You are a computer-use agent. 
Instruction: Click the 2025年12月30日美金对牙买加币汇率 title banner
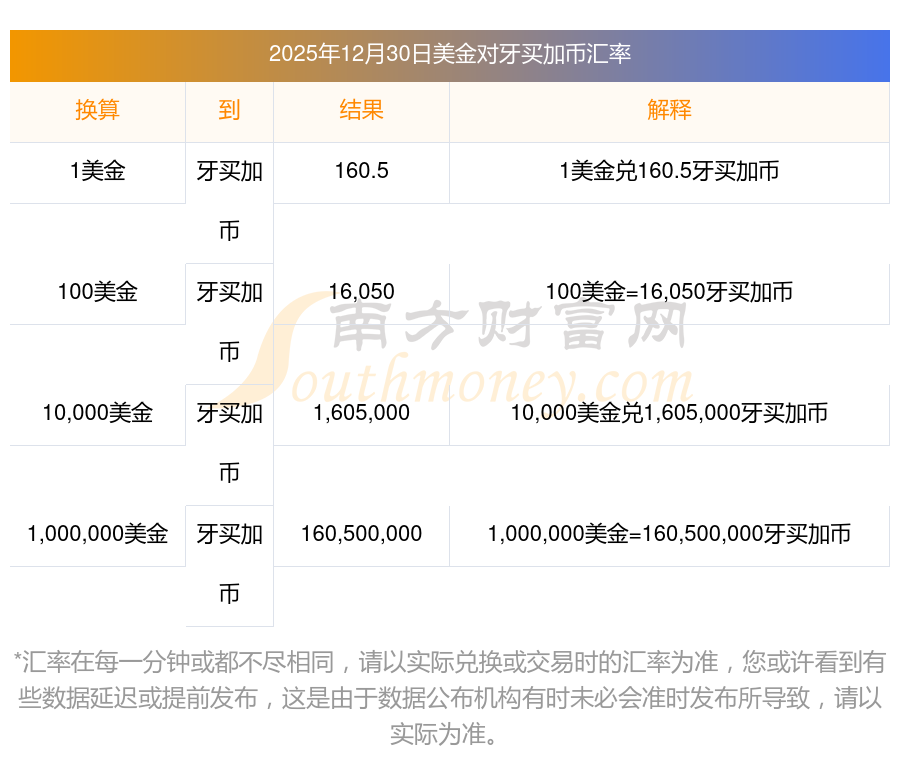tap(449, 54)
